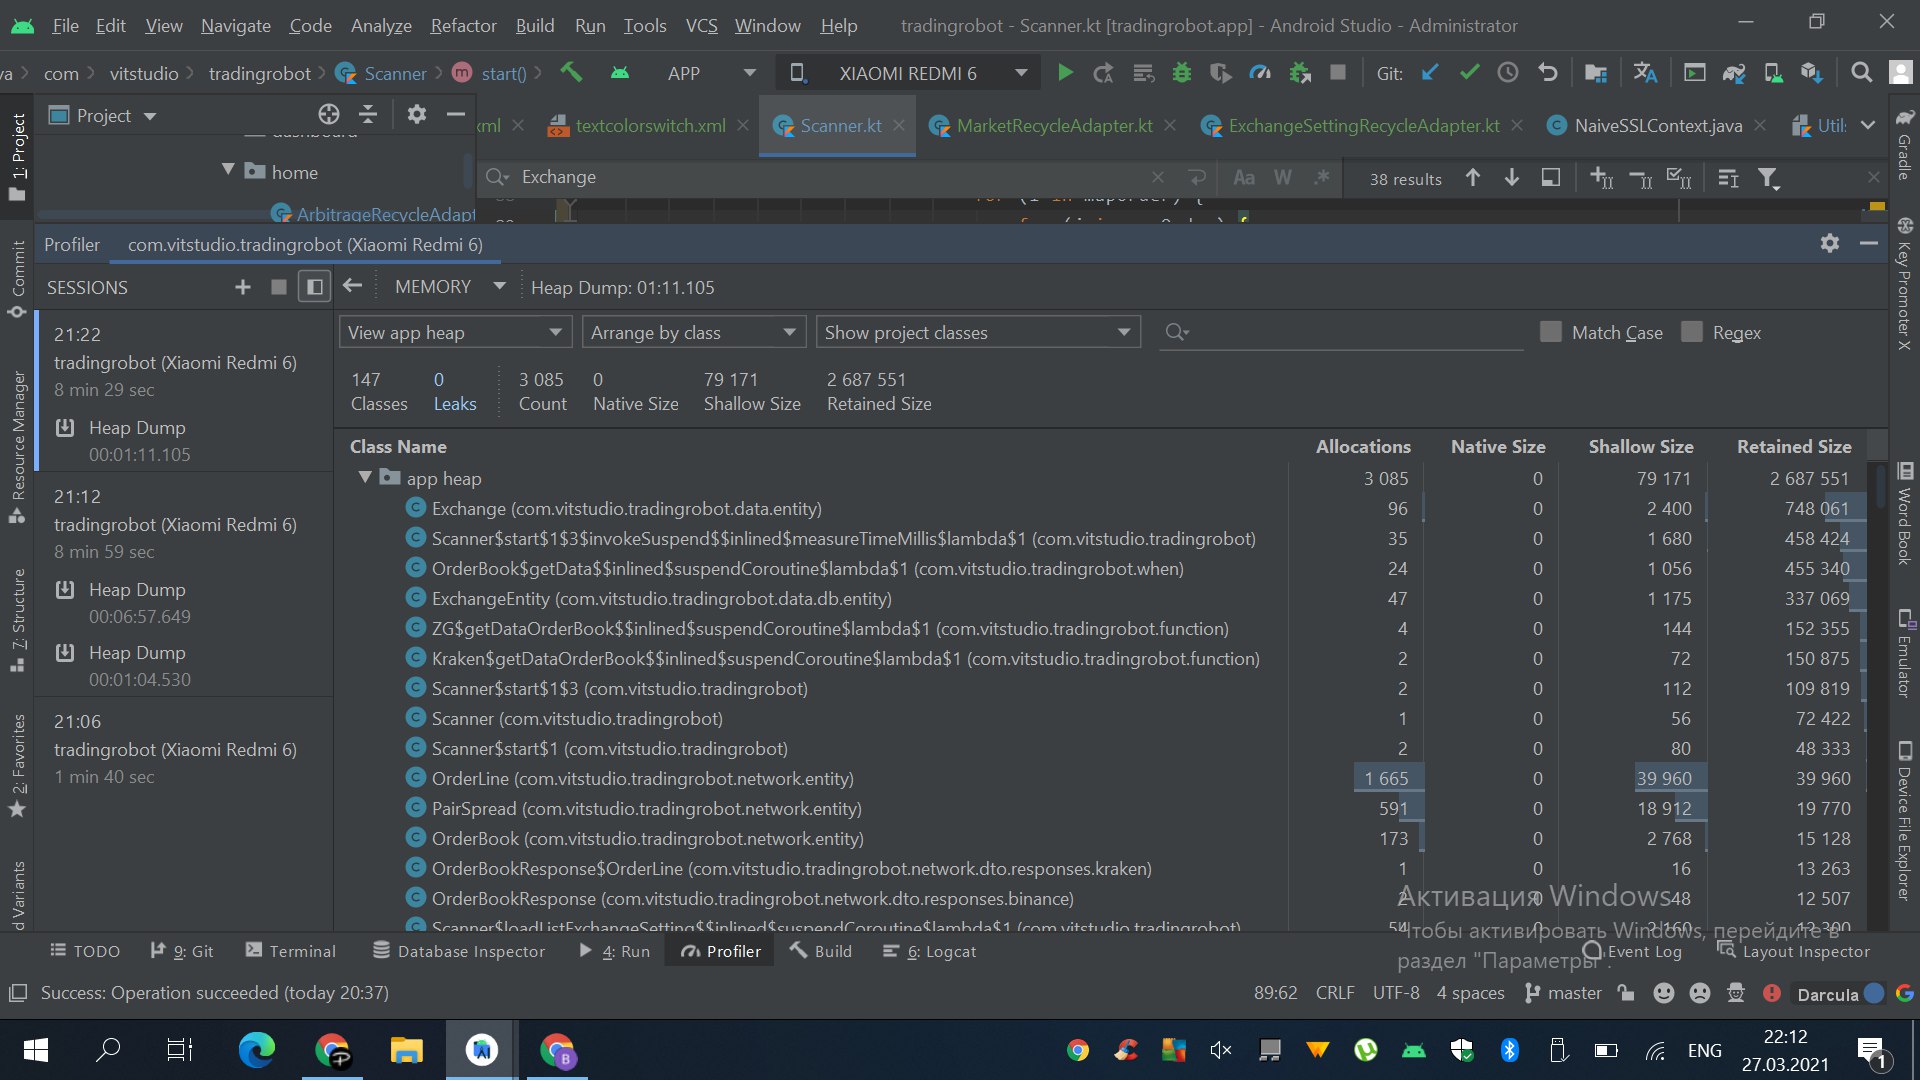Viewport: 1920px width, 1080px height.
Task: Roll back changes with undo arrow
Action: [1548, 73]
